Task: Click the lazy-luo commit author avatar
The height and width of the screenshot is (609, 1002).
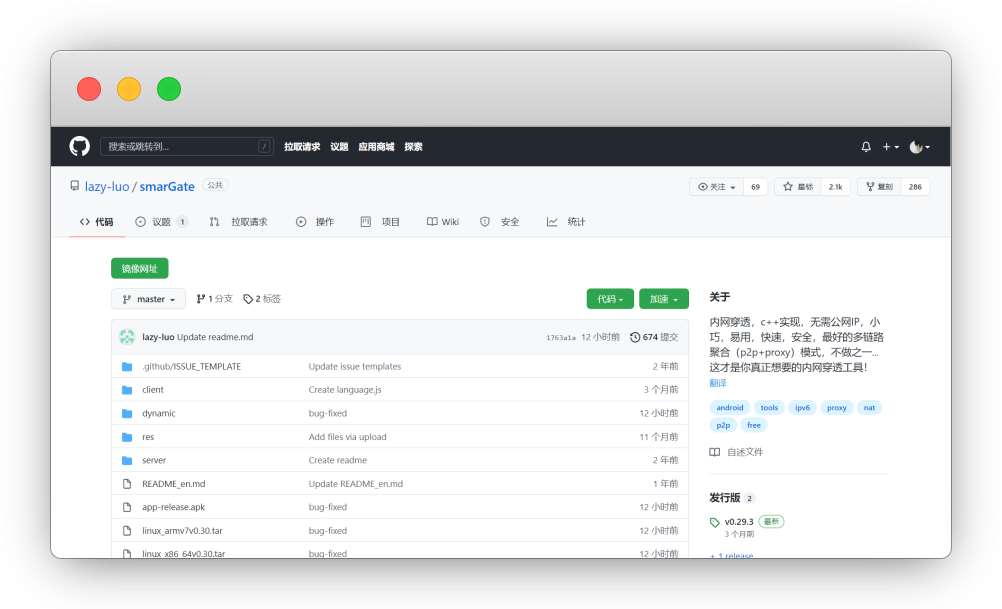Action: point(127,337)
